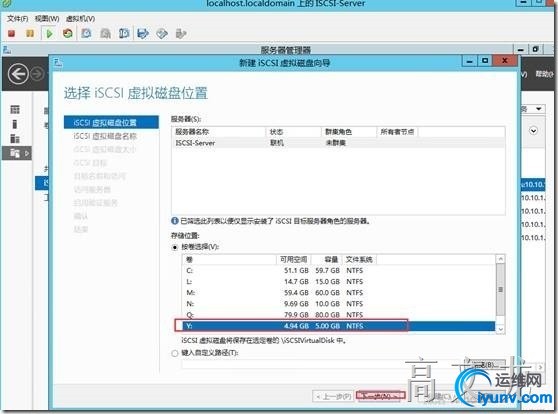This screenshot has height=414, width=558.
Task: Click the 卷 column header in volume list
Action: 230,260
